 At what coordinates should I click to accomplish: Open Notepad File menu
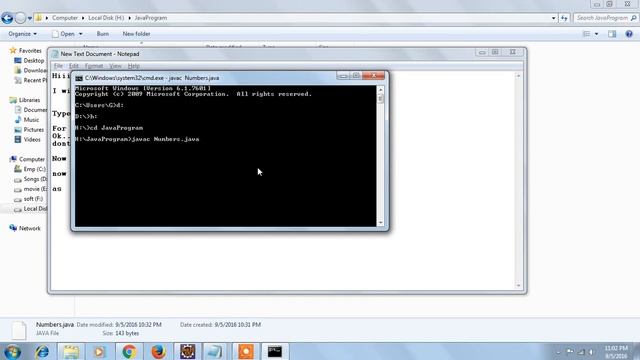click(x=58, y=66)
